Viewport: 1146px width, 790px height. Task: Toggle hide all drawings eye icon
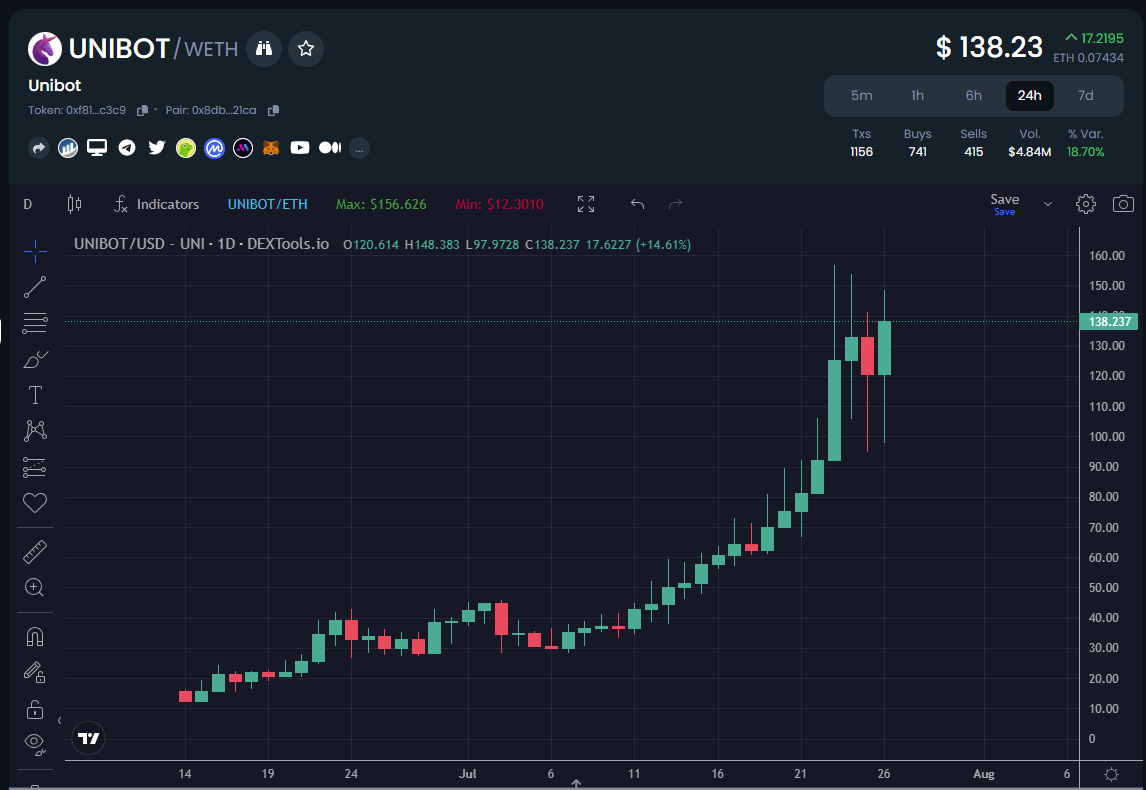[34, 744]
